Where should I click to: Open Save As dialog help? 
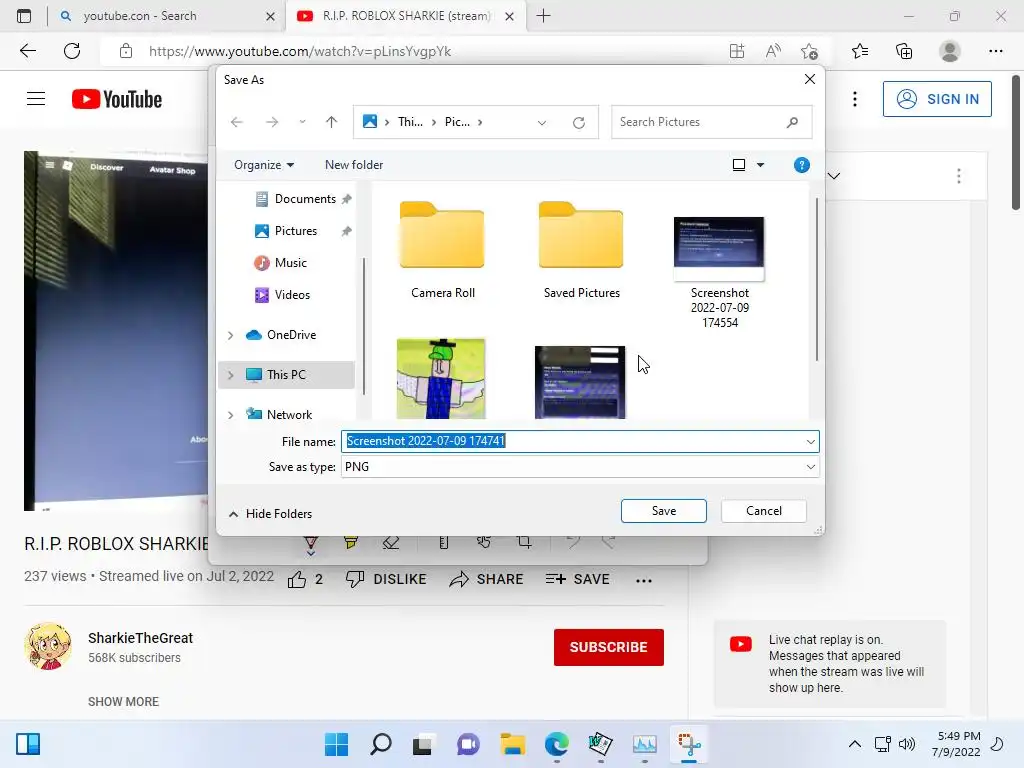(801, 165)
